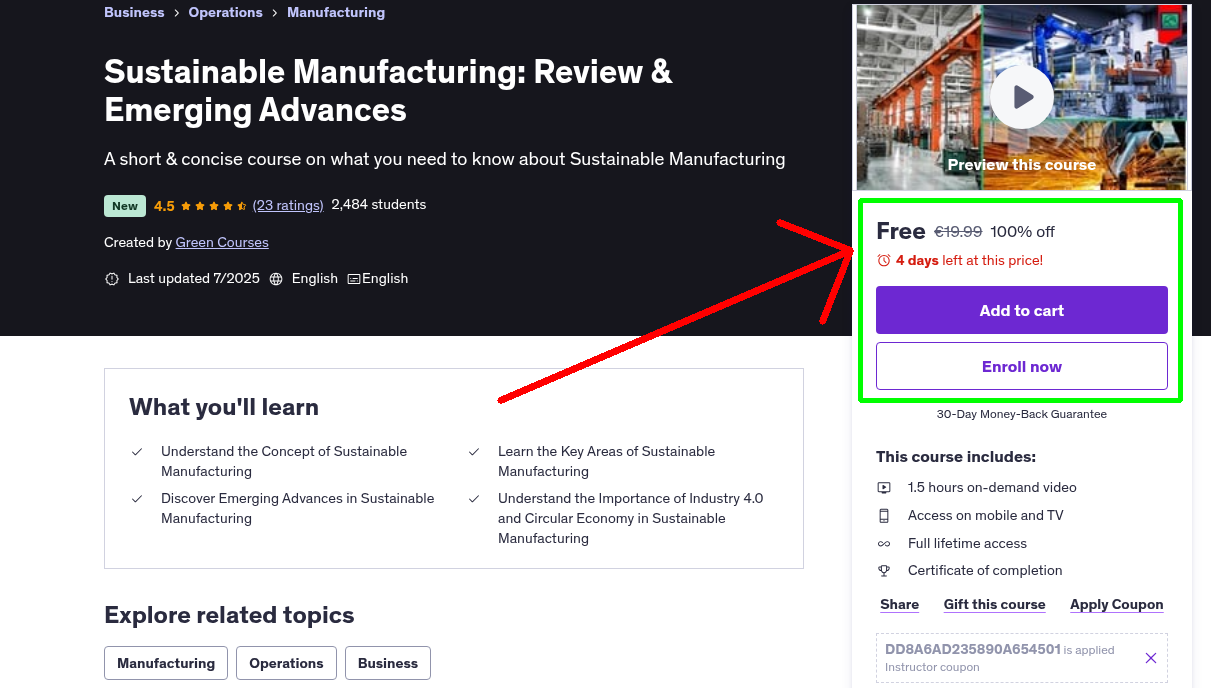This screenshot has height=688, width=1211.
Task: Click the checkmark beside 'Discover Emerging Advances'
Action: [137, 499]
